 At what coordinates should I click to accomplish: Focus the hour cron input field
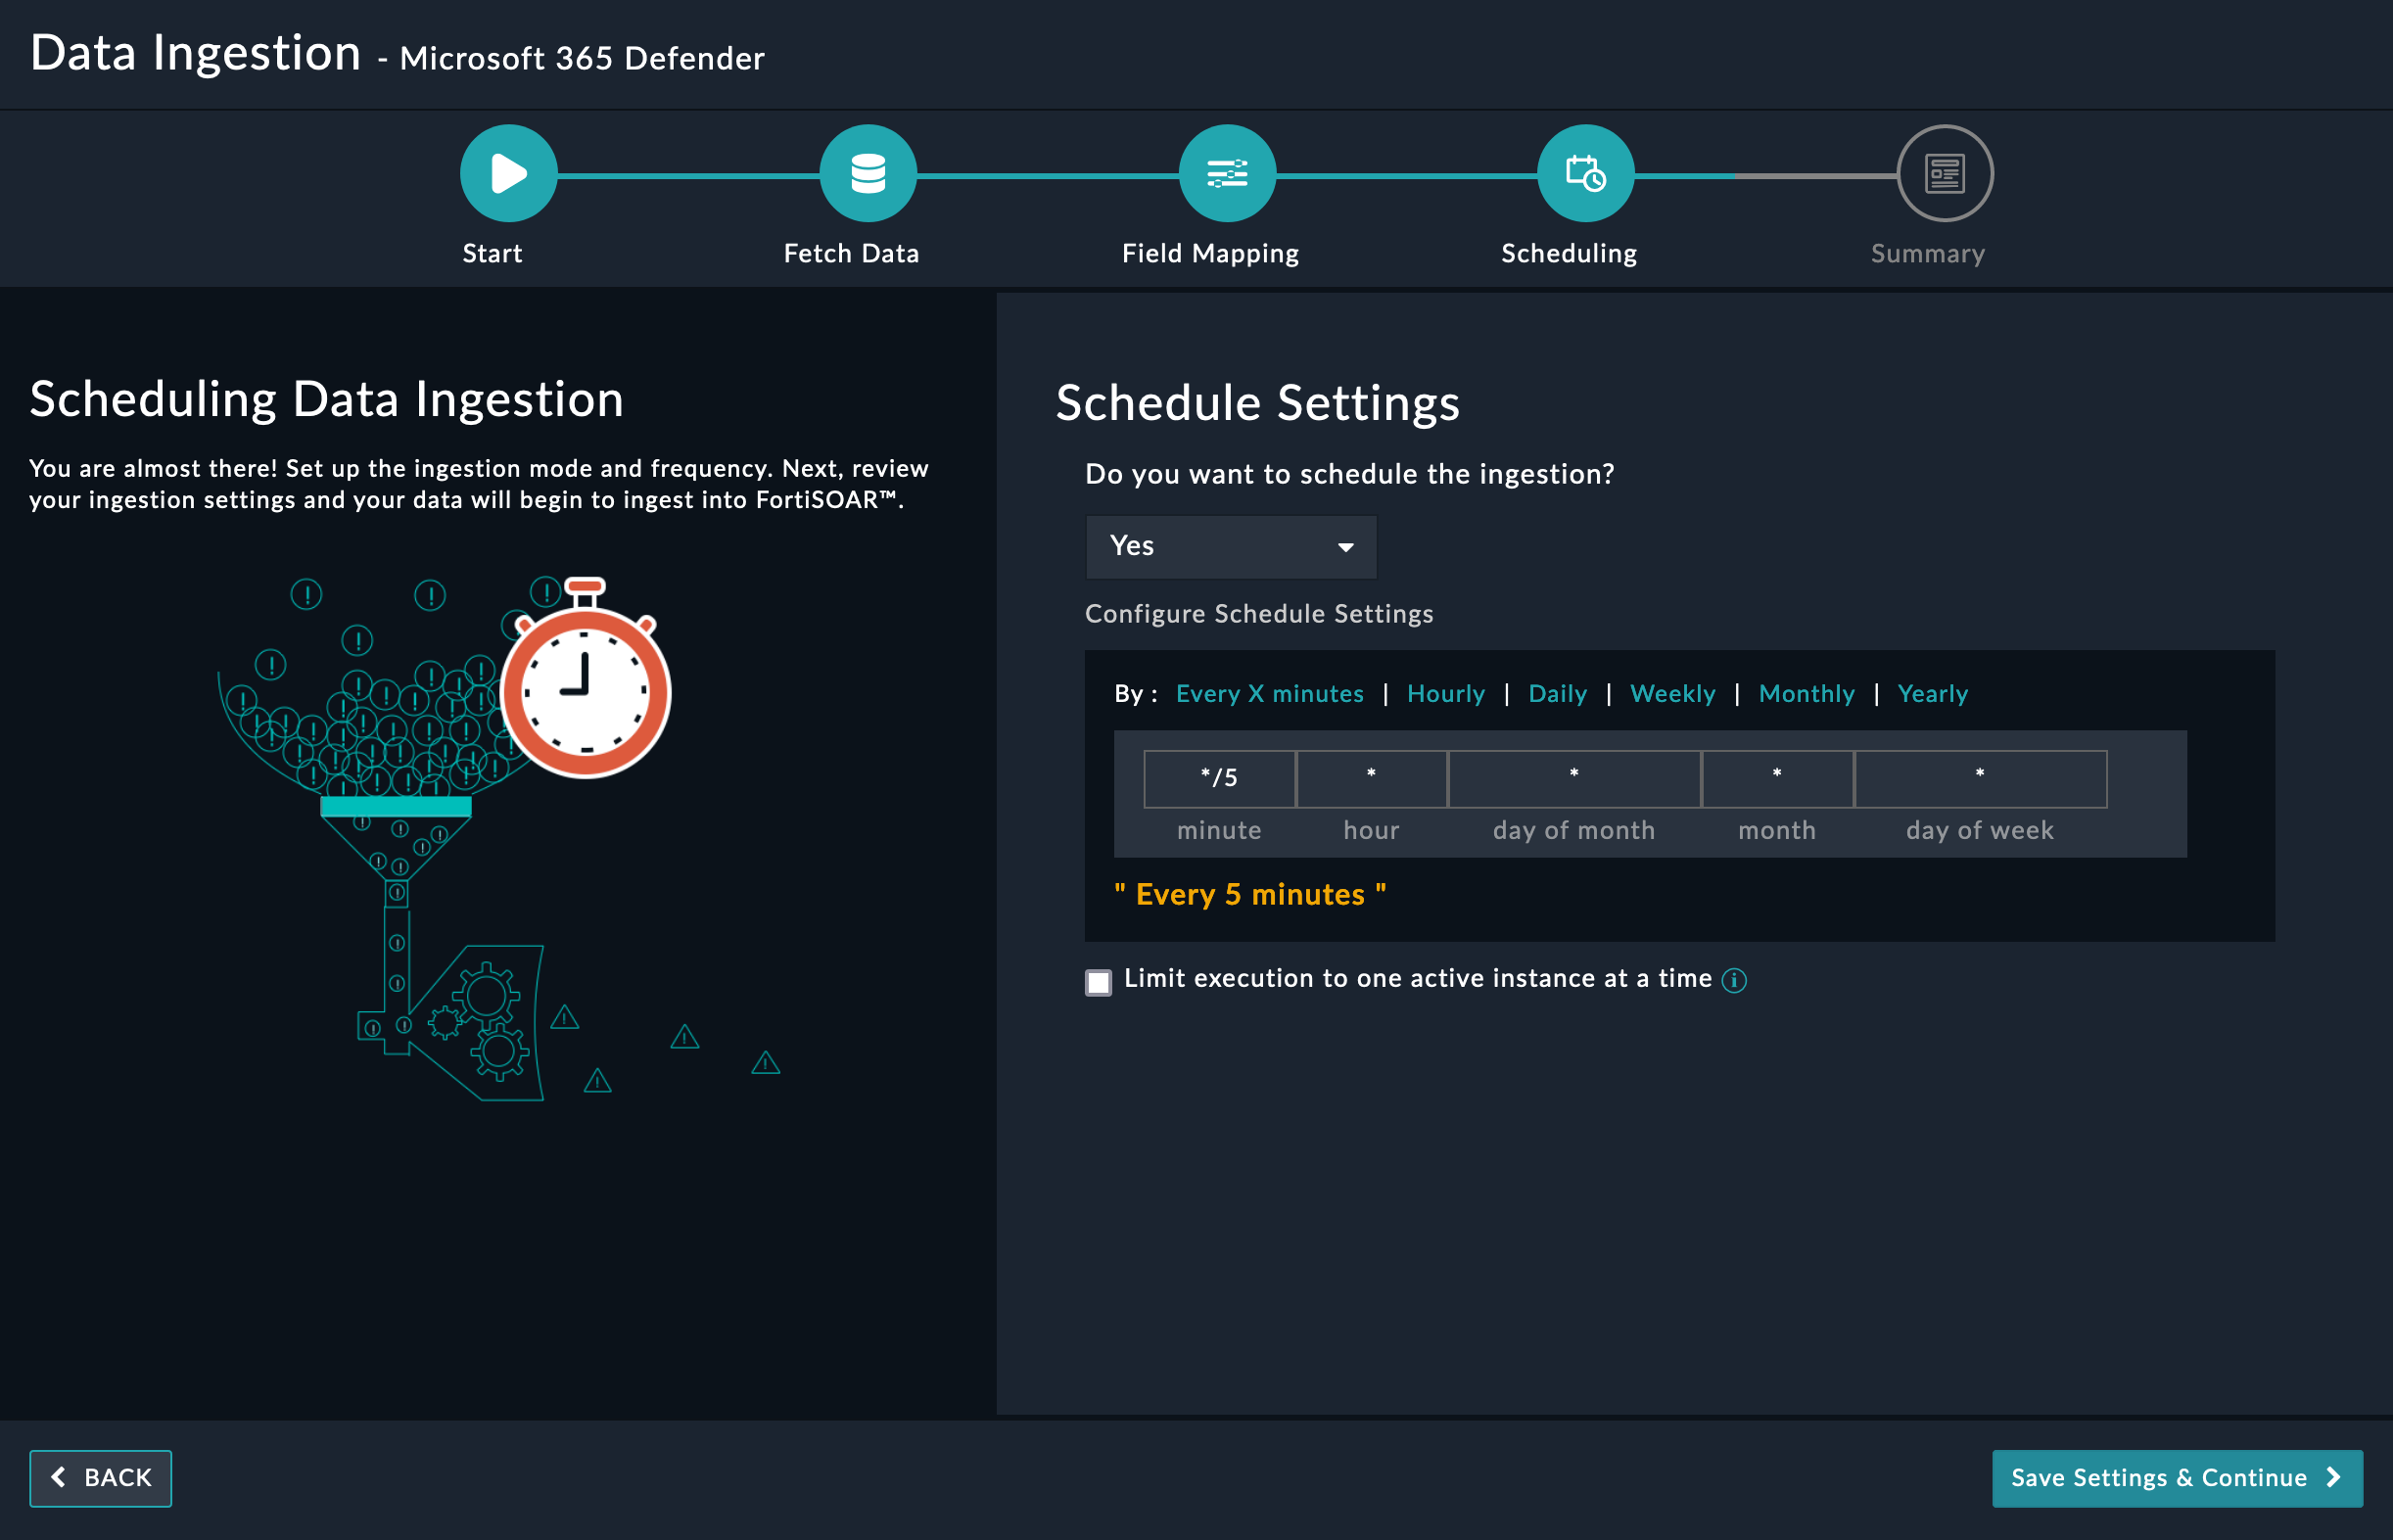point(1371,778)
